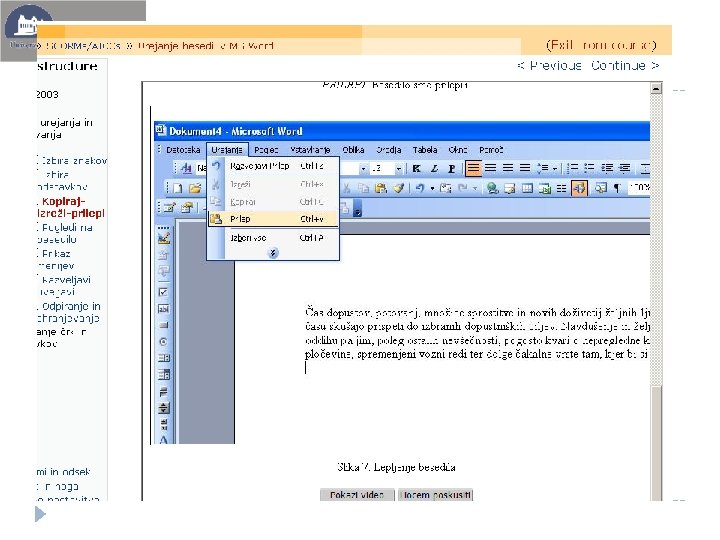Click the Paste clipboard icon on Standard toolbar
Viewport: 720px width, 540px height.
click(x=381, y=188)
